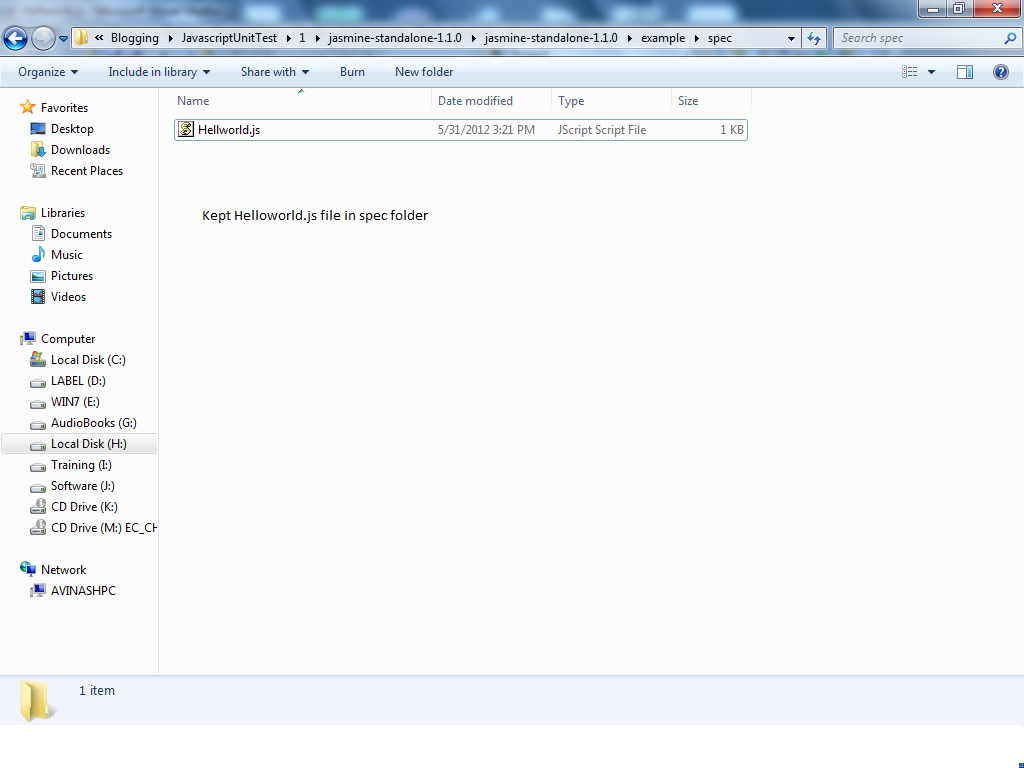Open the Organize menu
The image size is (1024, 768).
pyautogui.click(x=48, y=72)
